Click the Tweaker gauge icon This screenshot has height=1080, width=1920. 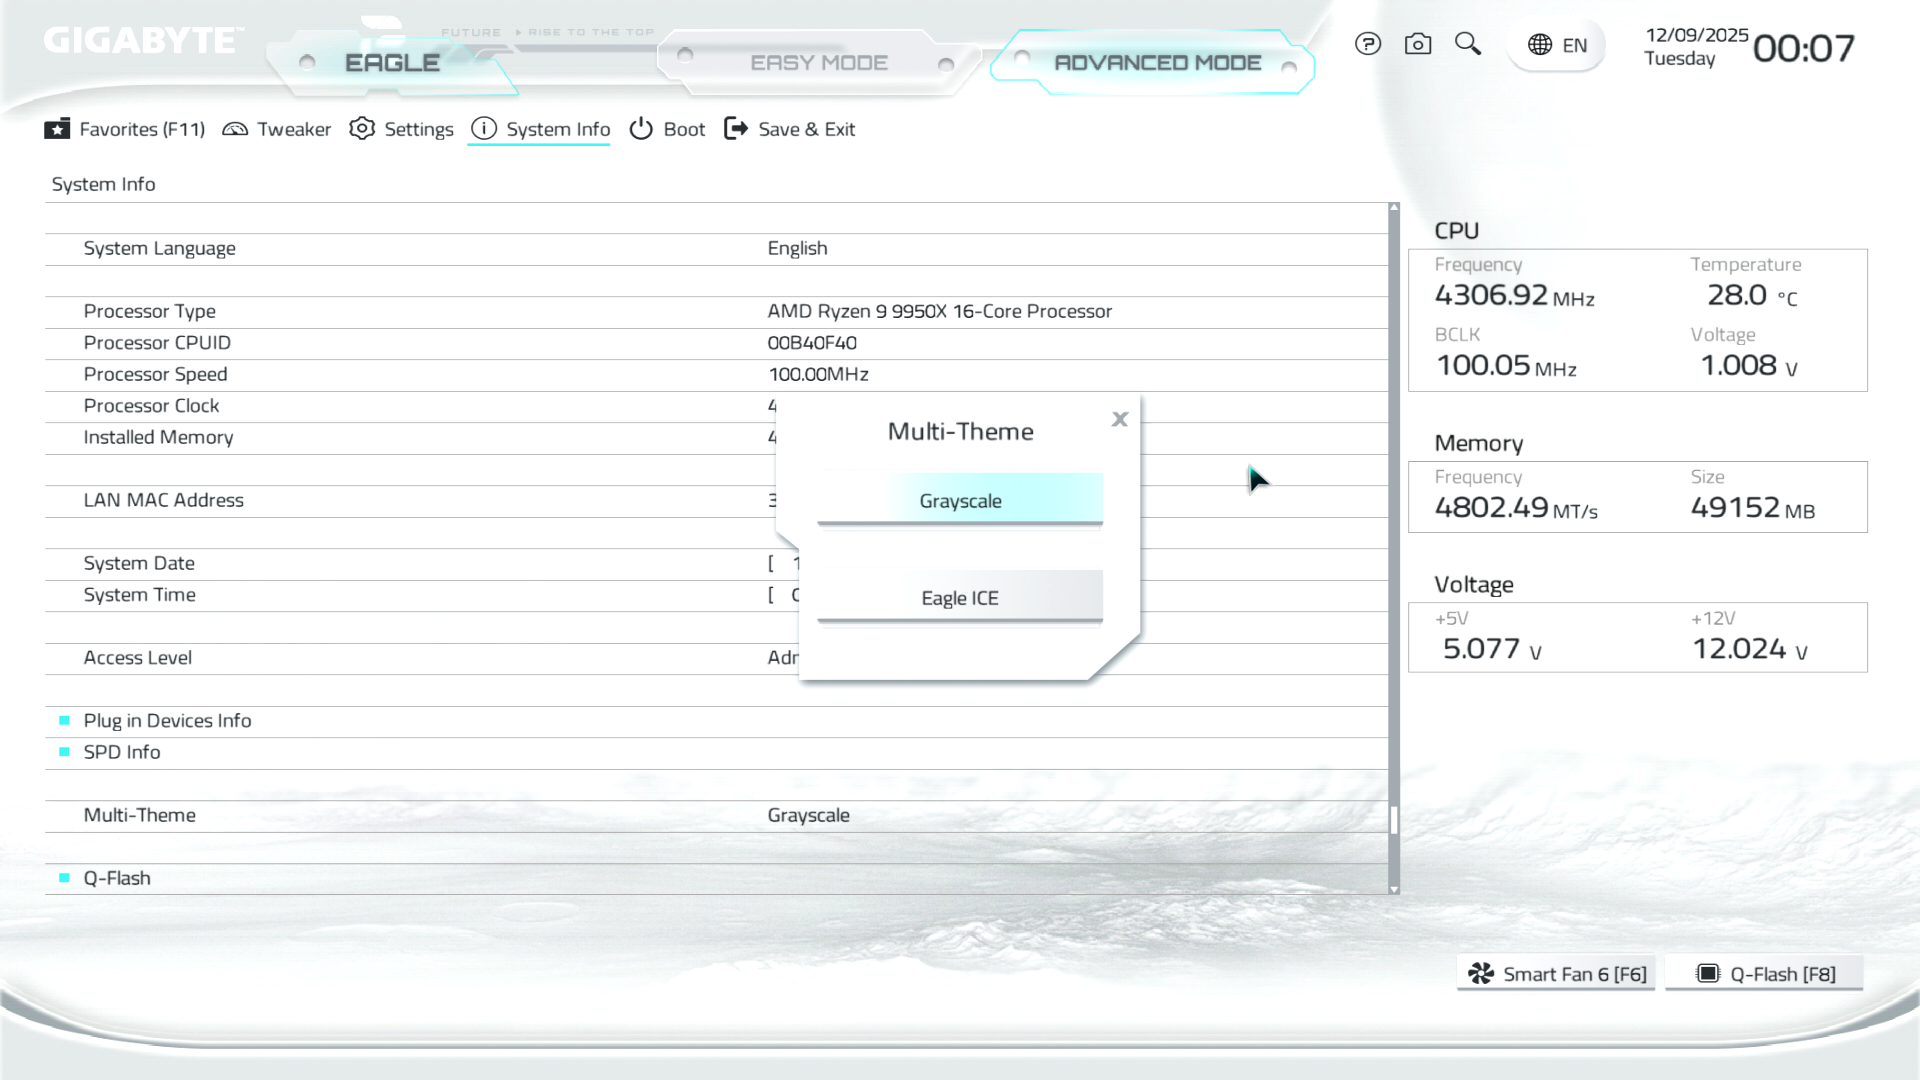tap(235, 129)
